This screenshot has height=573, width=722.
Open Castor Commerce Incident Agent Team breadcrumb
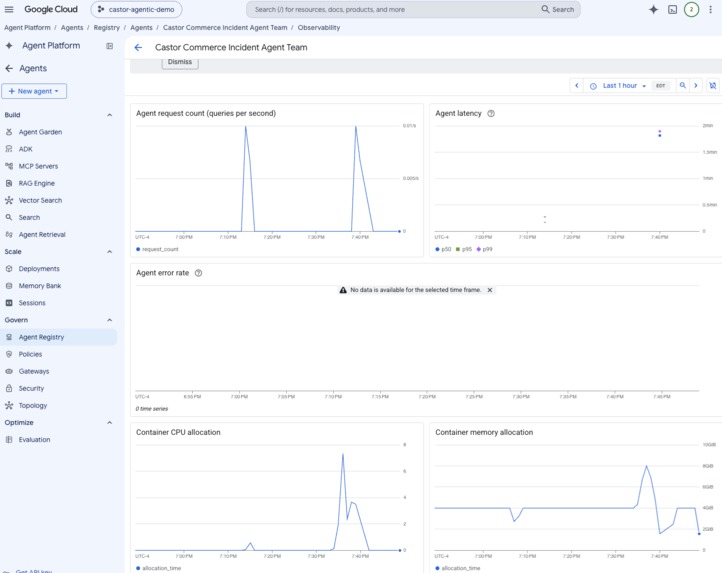point(225,28)
